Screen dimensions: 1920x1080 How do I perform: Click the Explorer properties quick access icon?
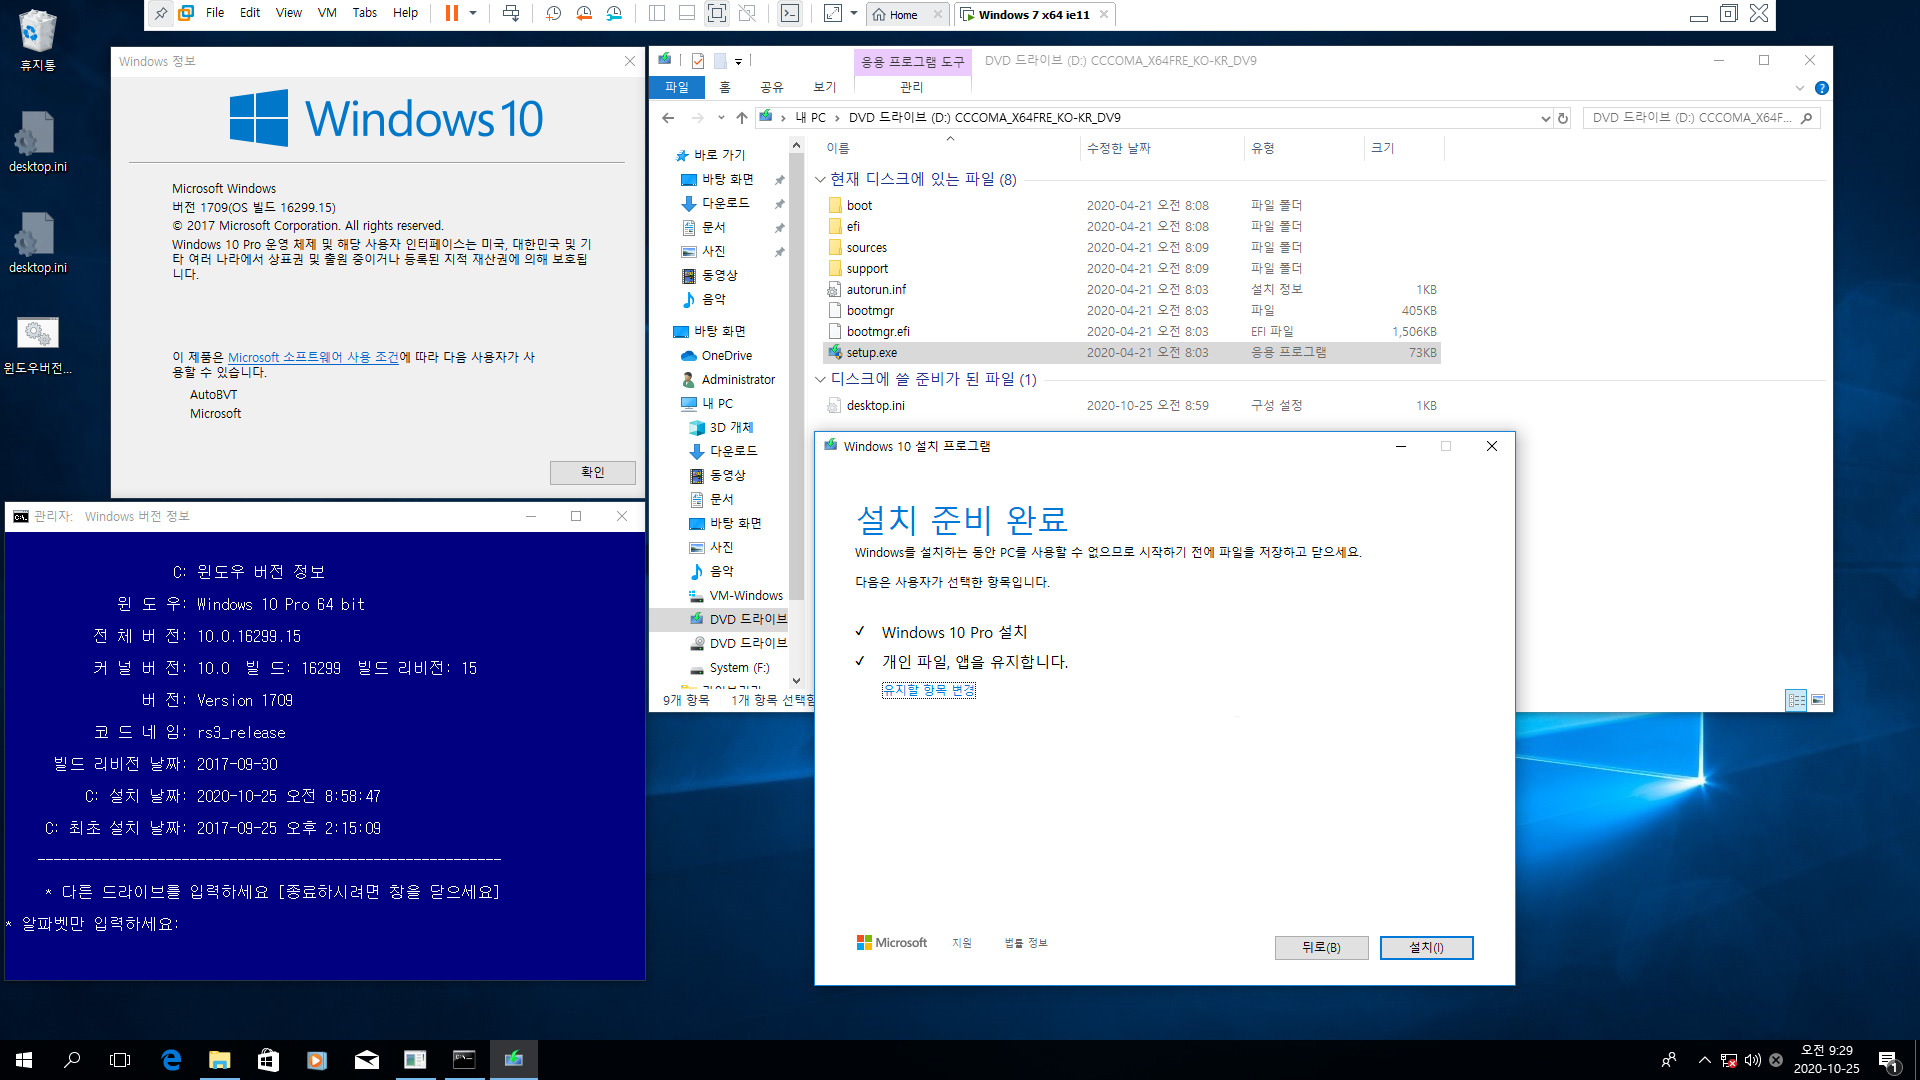click(x=698, y=61)
